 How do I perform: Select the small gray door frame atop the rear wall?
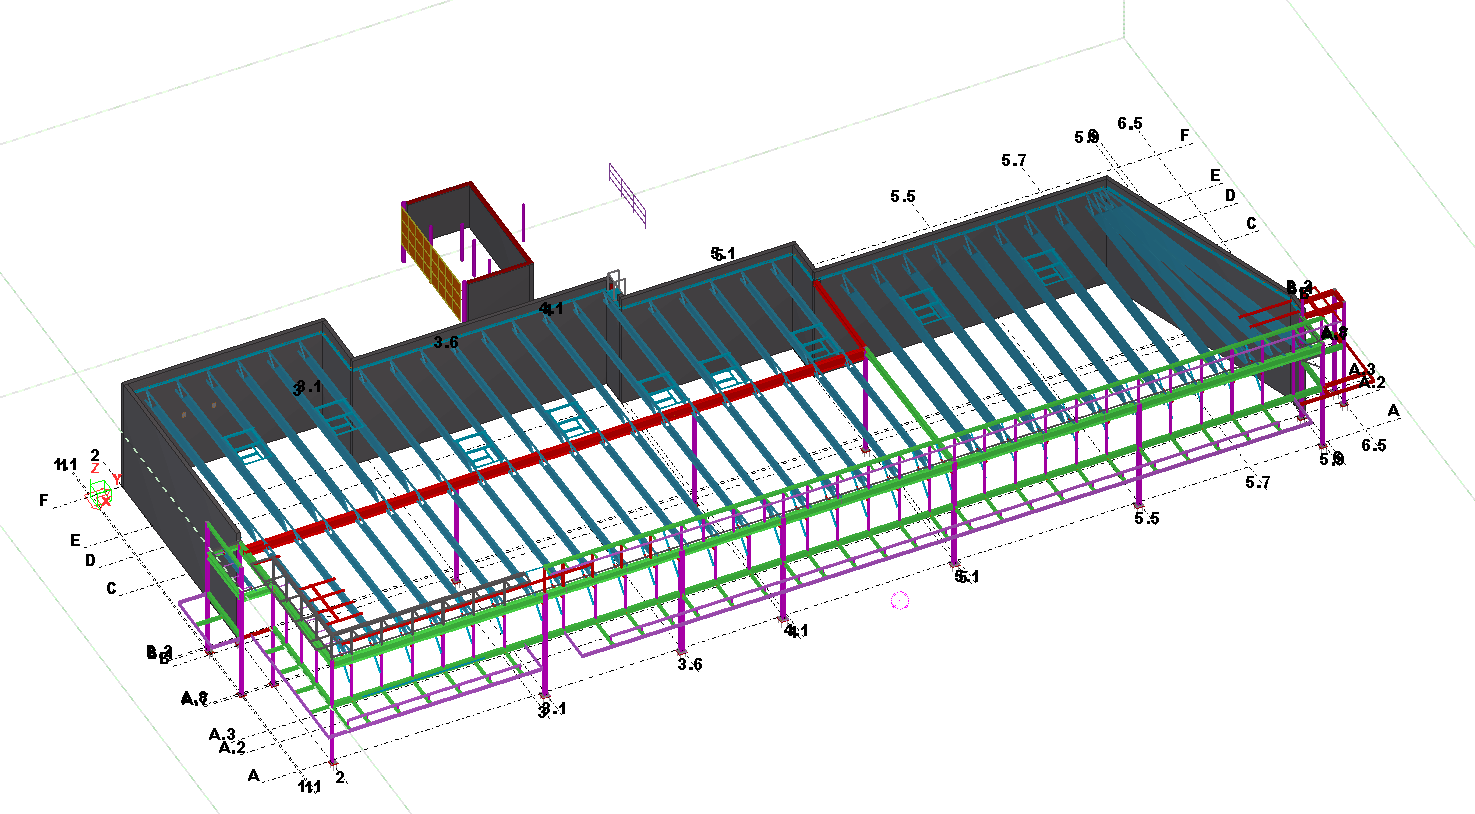pos(615,284)
